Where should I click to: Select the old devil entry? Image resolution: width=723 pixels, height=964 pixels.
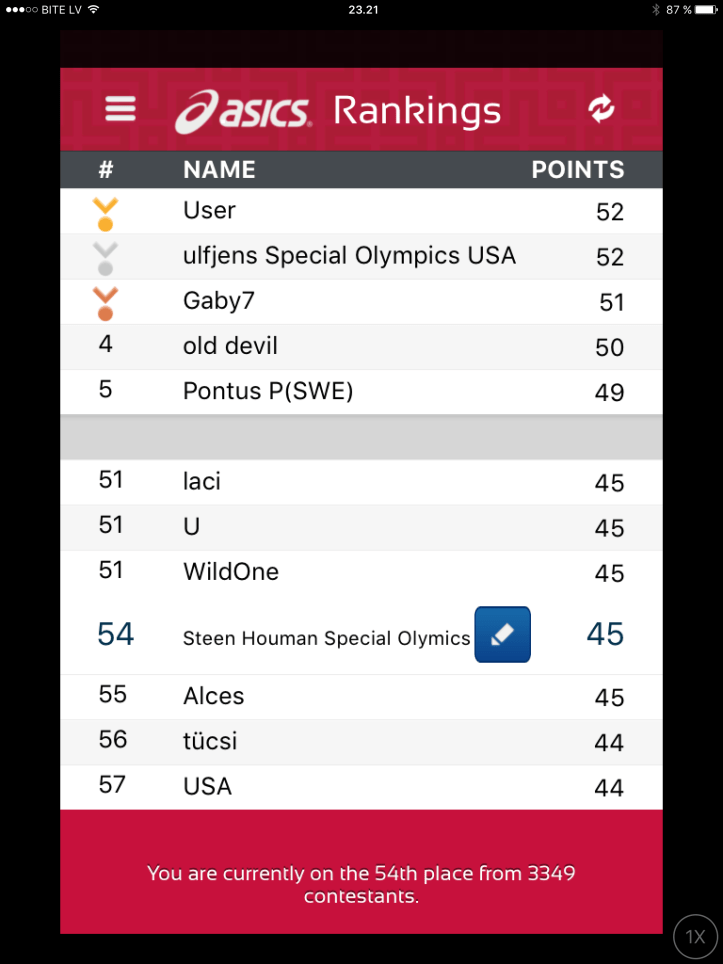[360, 346]
